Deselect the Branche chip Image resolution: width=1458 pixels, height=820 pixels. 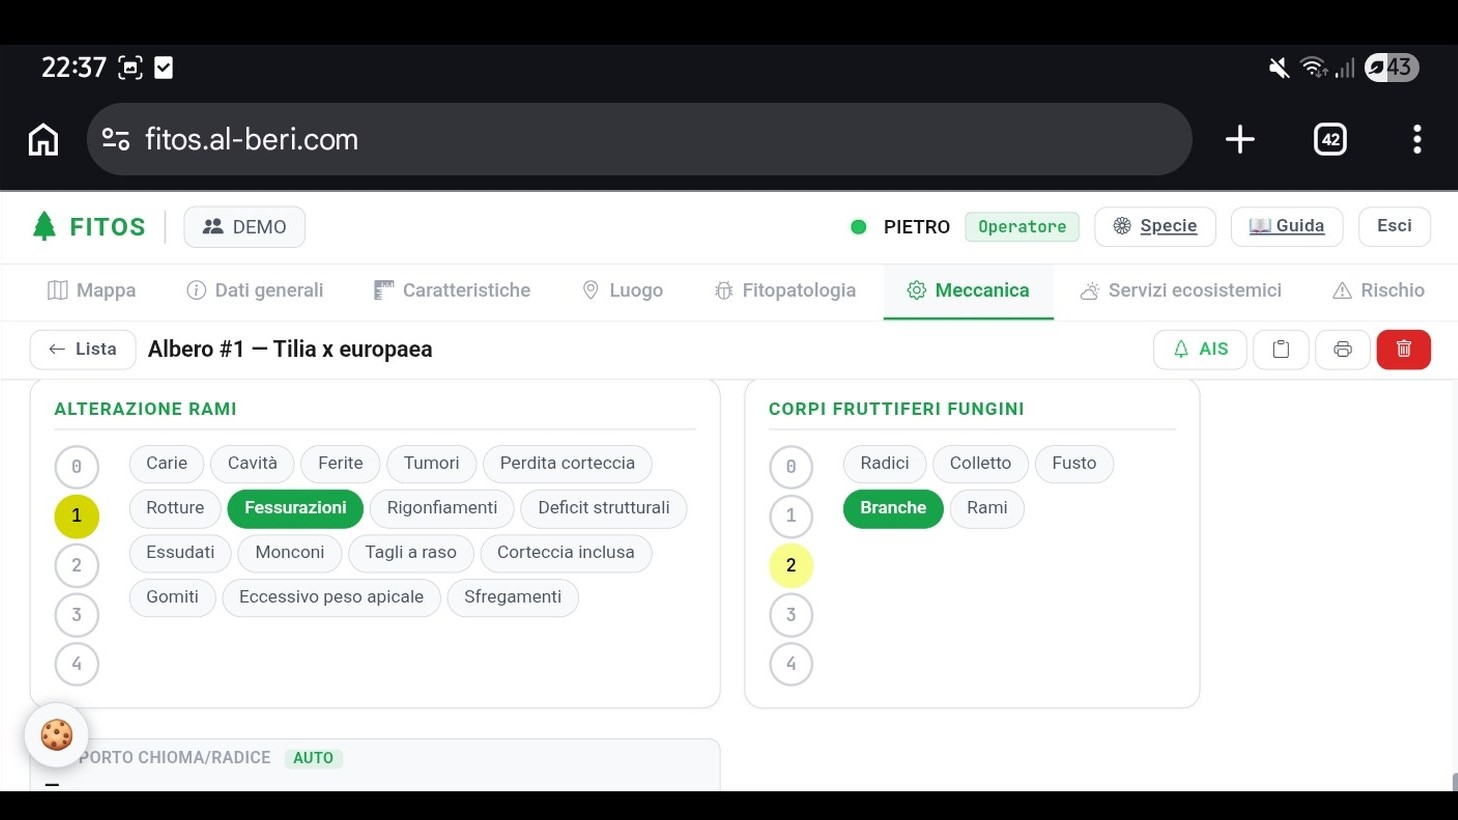point(893,508)
